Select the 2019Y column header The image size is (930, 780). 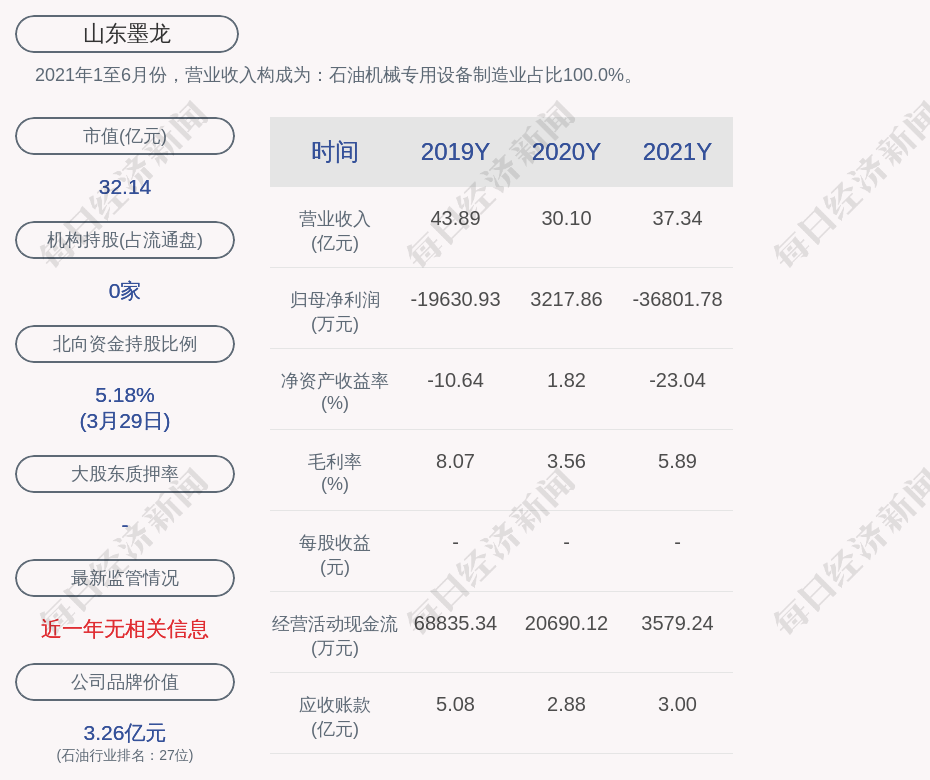click(455, 152)
